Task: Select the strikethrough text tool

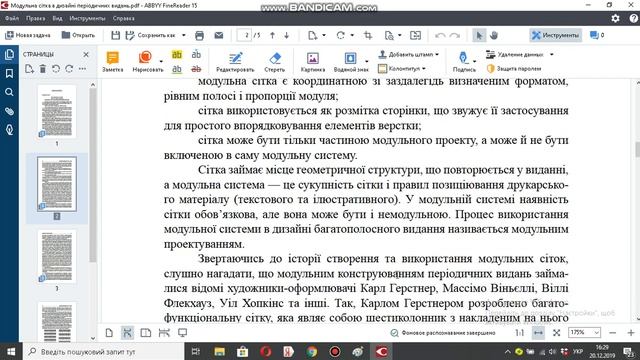Action: click(x=196, y=69)
